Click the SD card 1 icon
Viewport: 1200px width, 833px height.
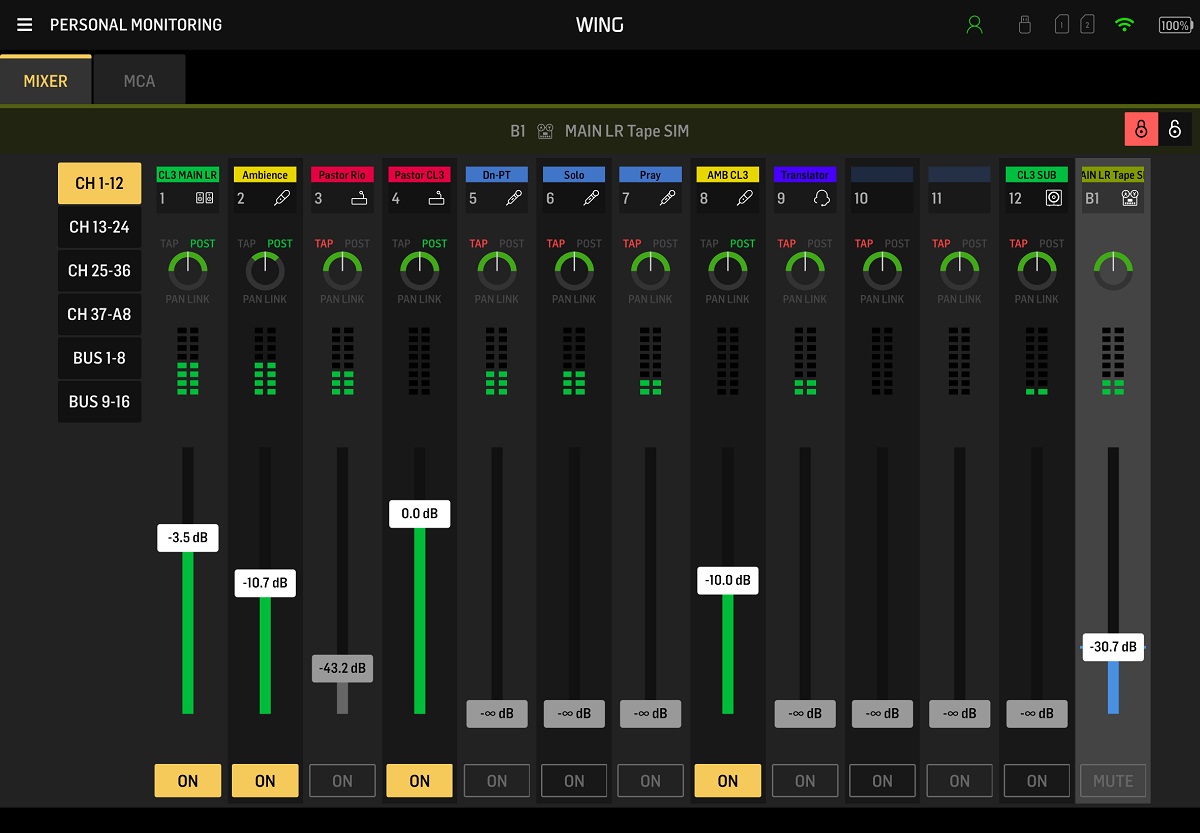[x=1062, y=25]
